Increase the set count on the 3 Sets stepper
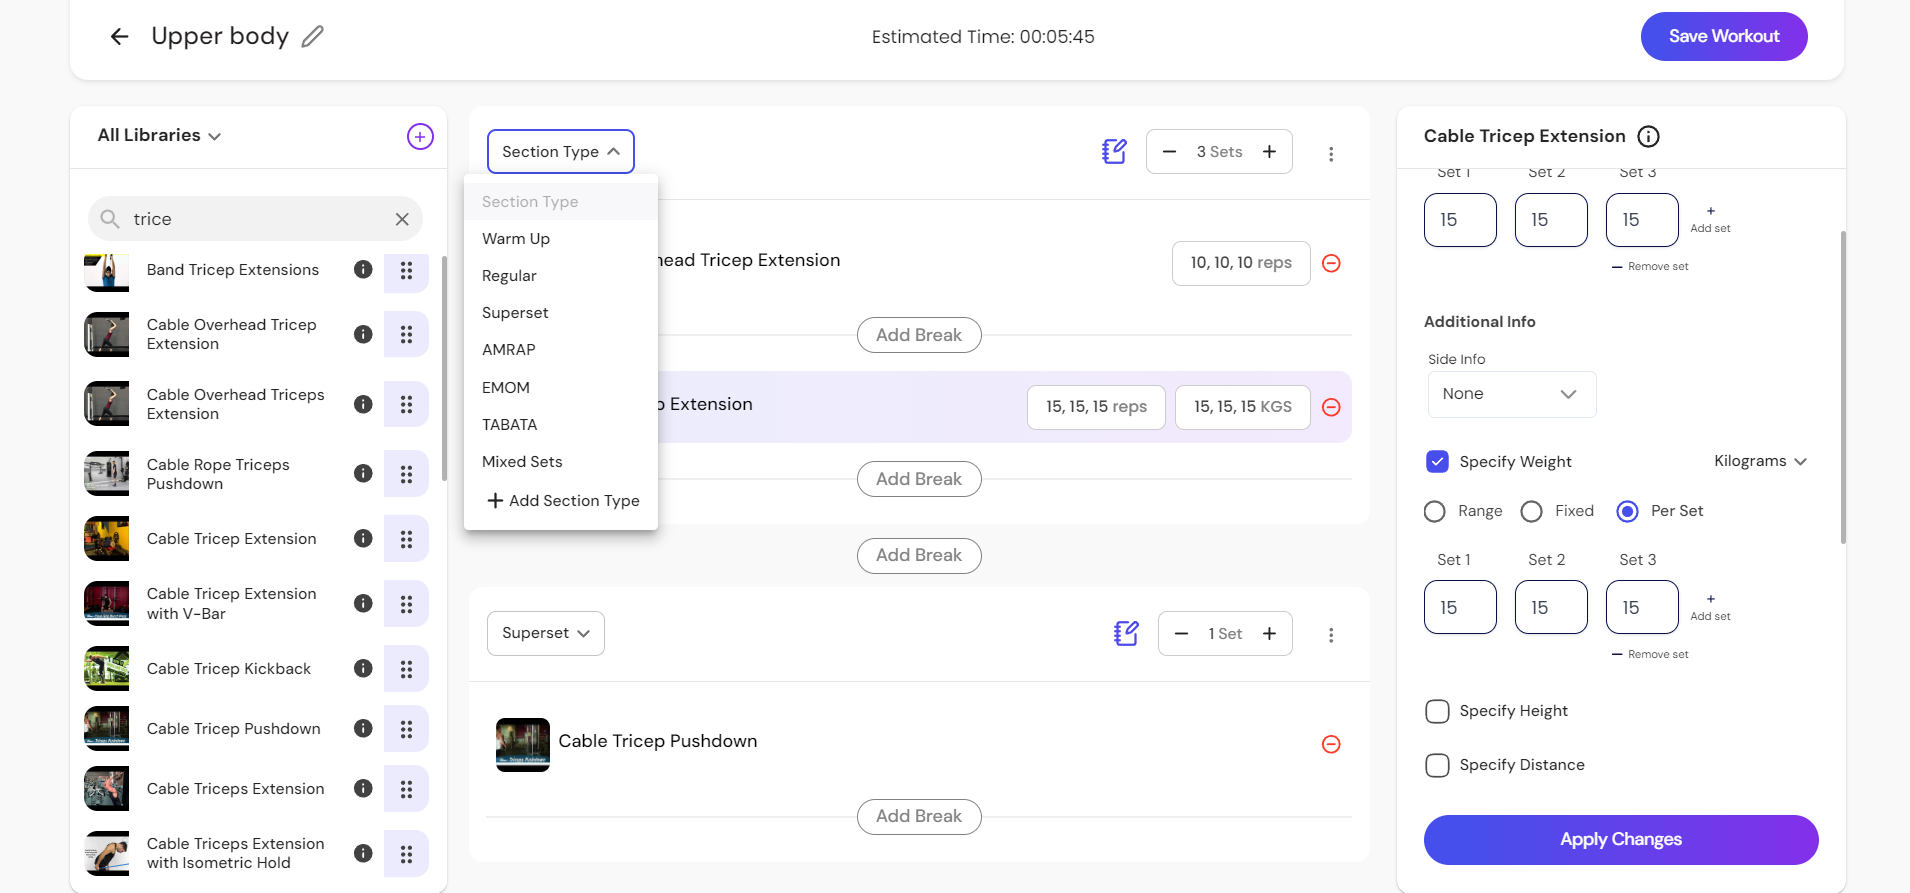 [1269, 152]
